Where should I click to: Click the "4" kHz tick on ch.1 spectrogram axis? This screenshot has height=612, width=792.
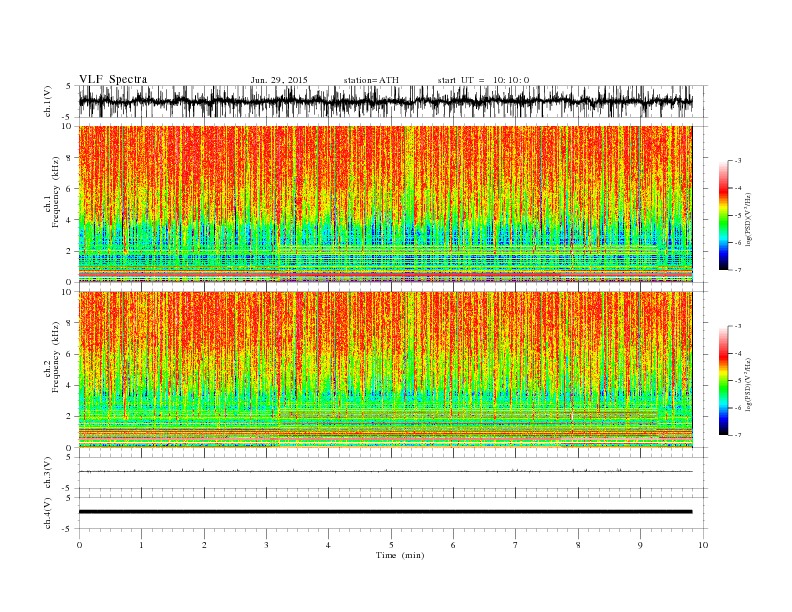coord(70,220)
